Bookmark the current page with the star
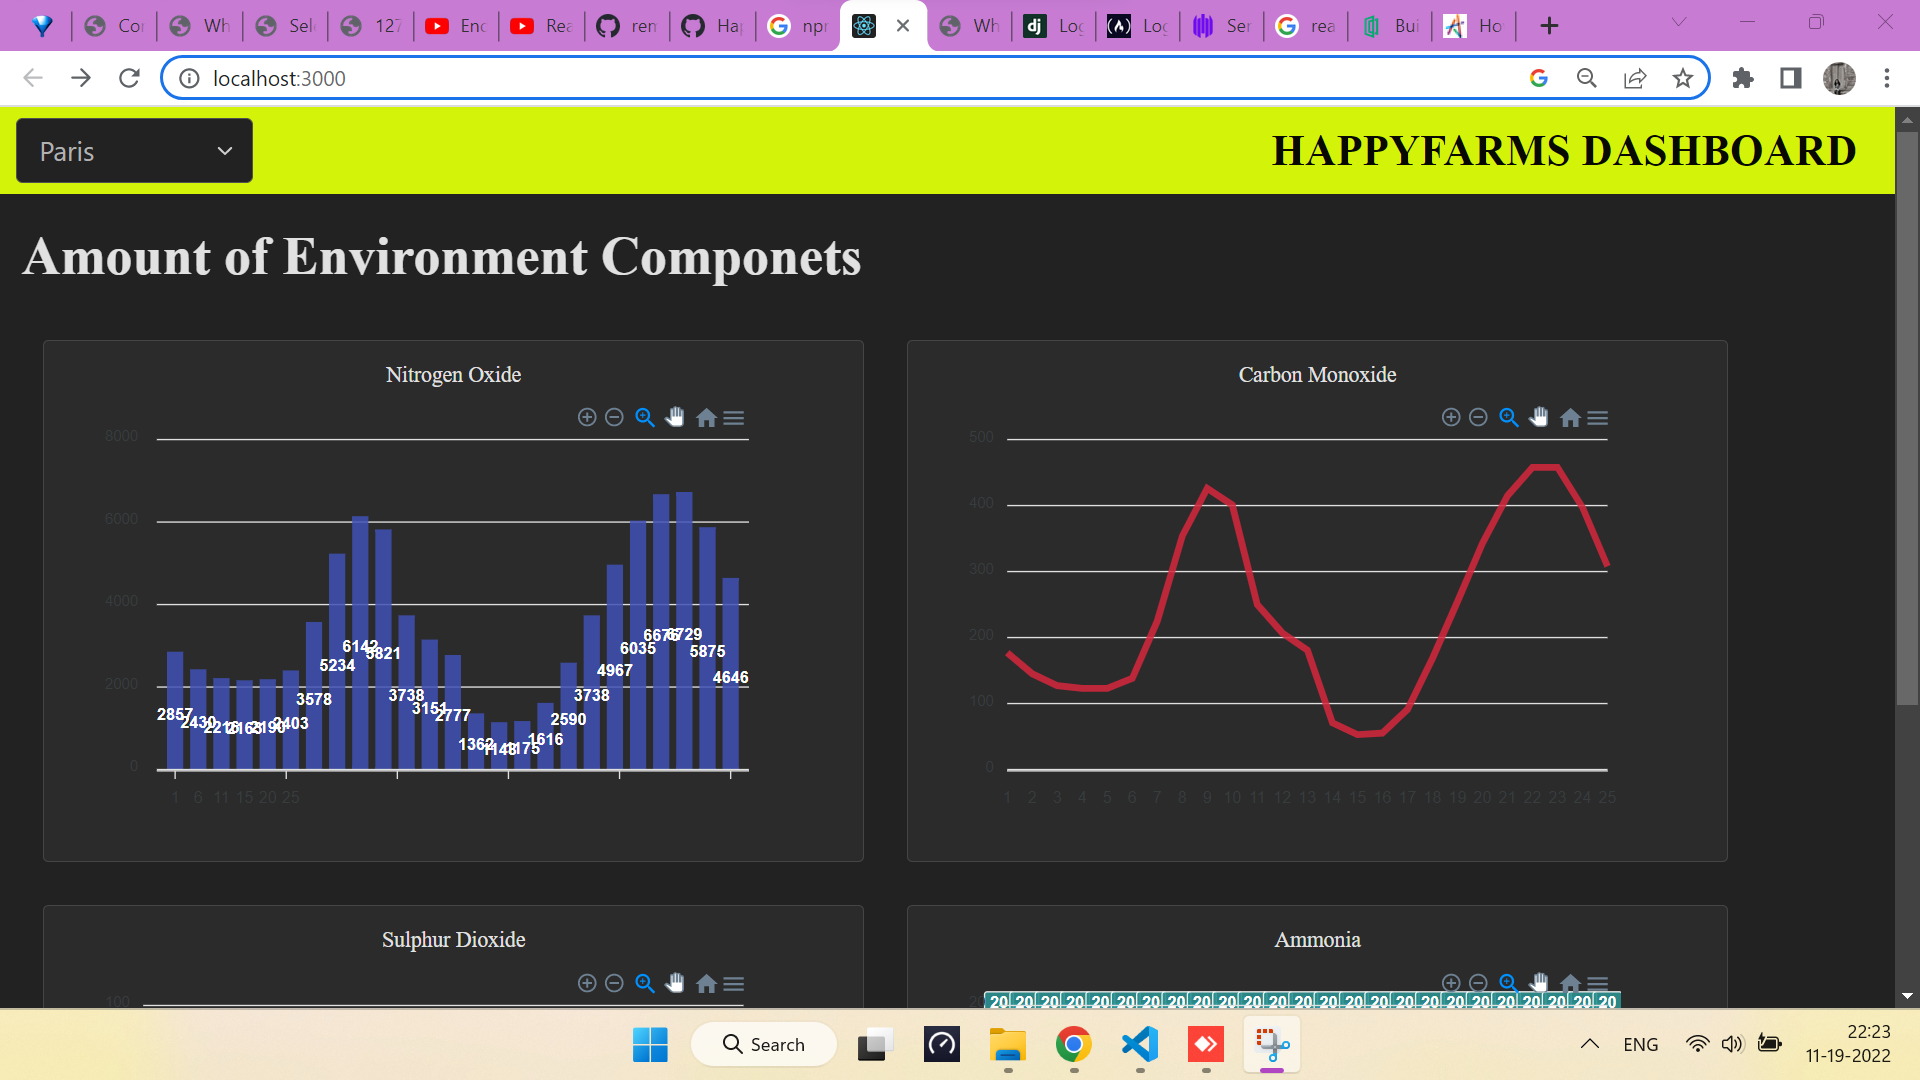 tap(1681, 78)
